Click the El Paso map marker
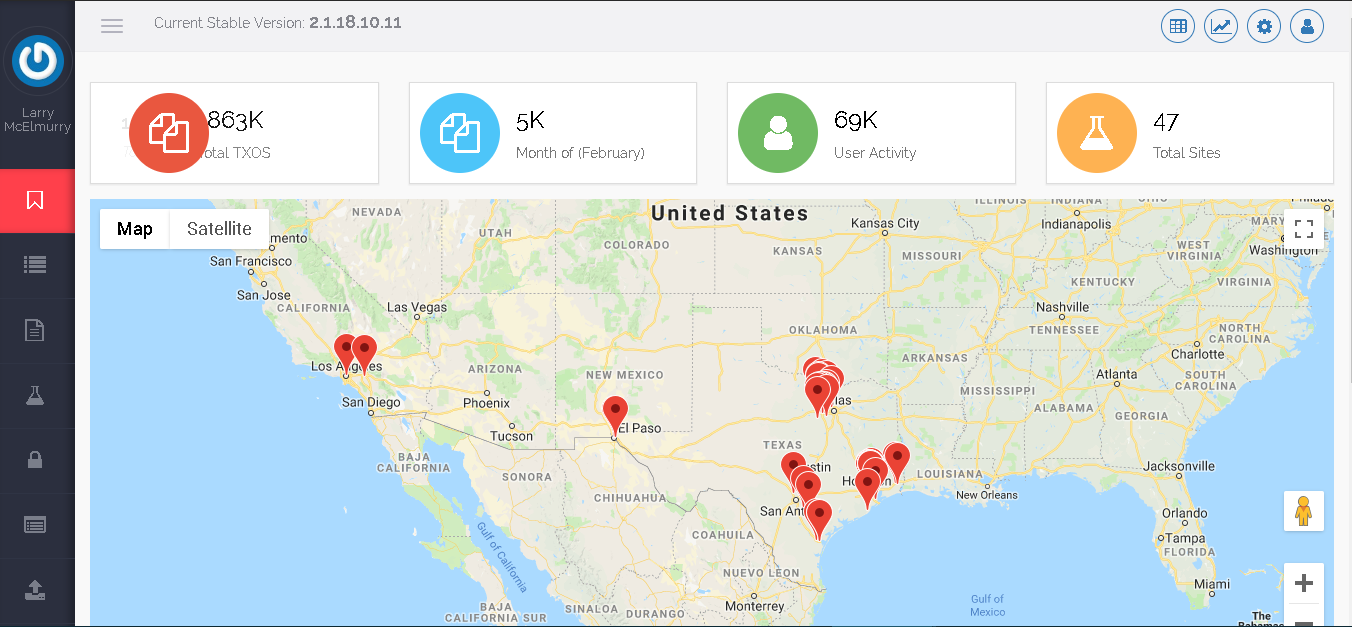The width and height of the screenshot is (1352, 627). pyautogui.click(x=615, y=412)
